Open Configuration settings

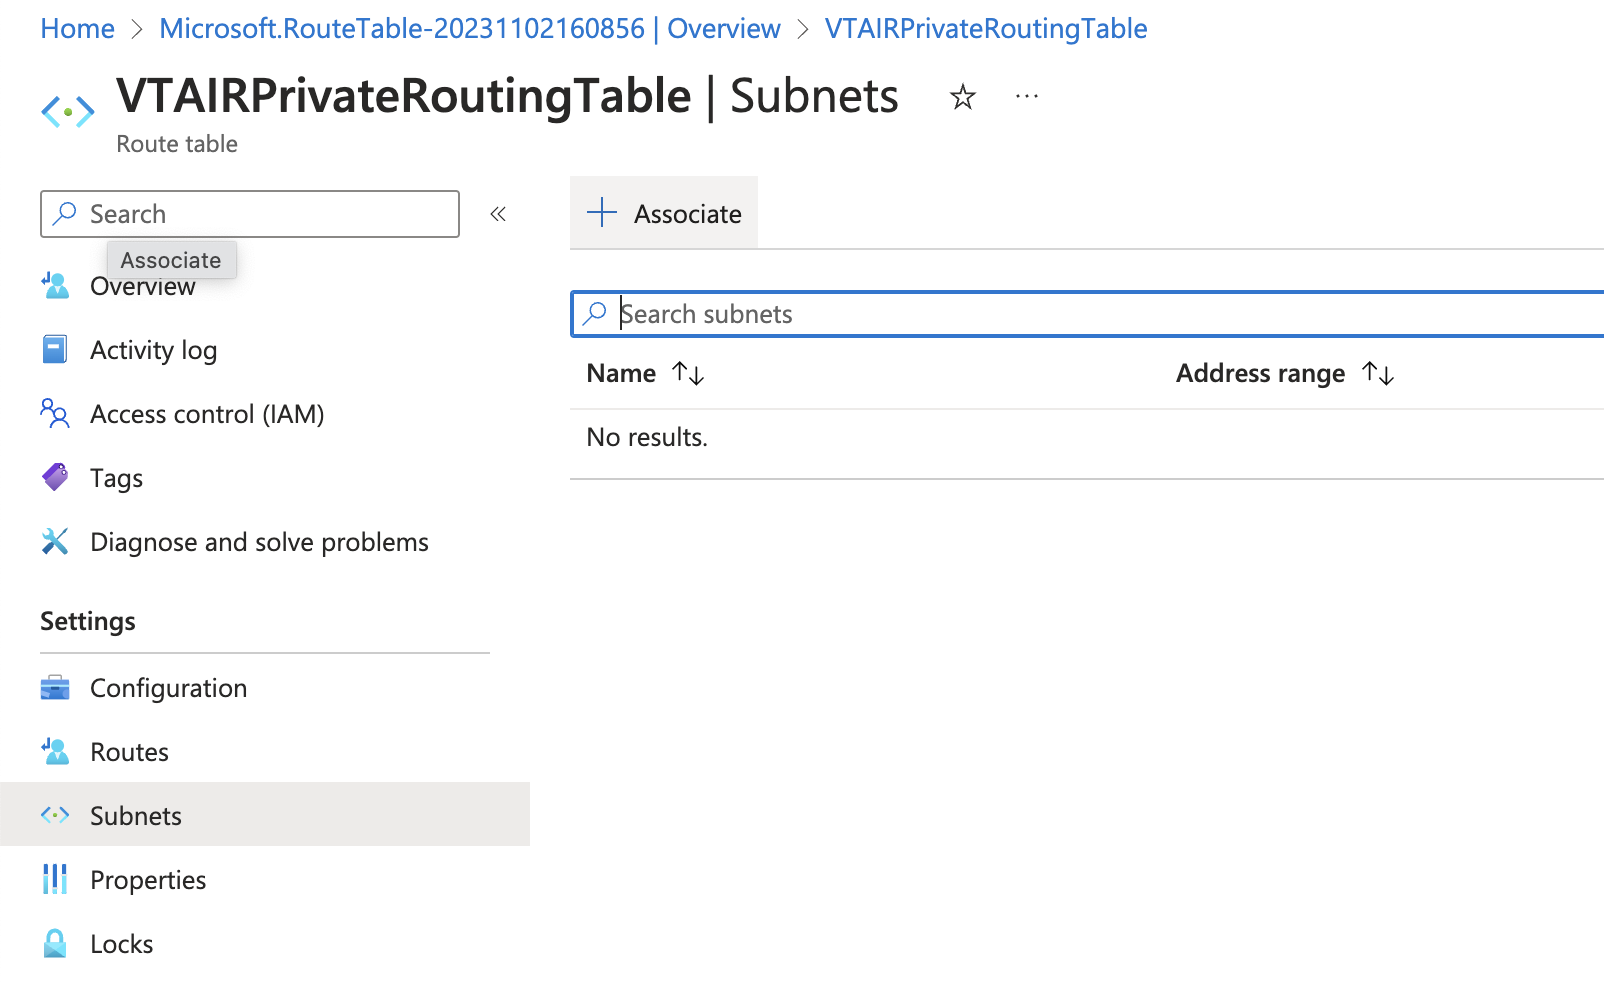click(168, 688)
